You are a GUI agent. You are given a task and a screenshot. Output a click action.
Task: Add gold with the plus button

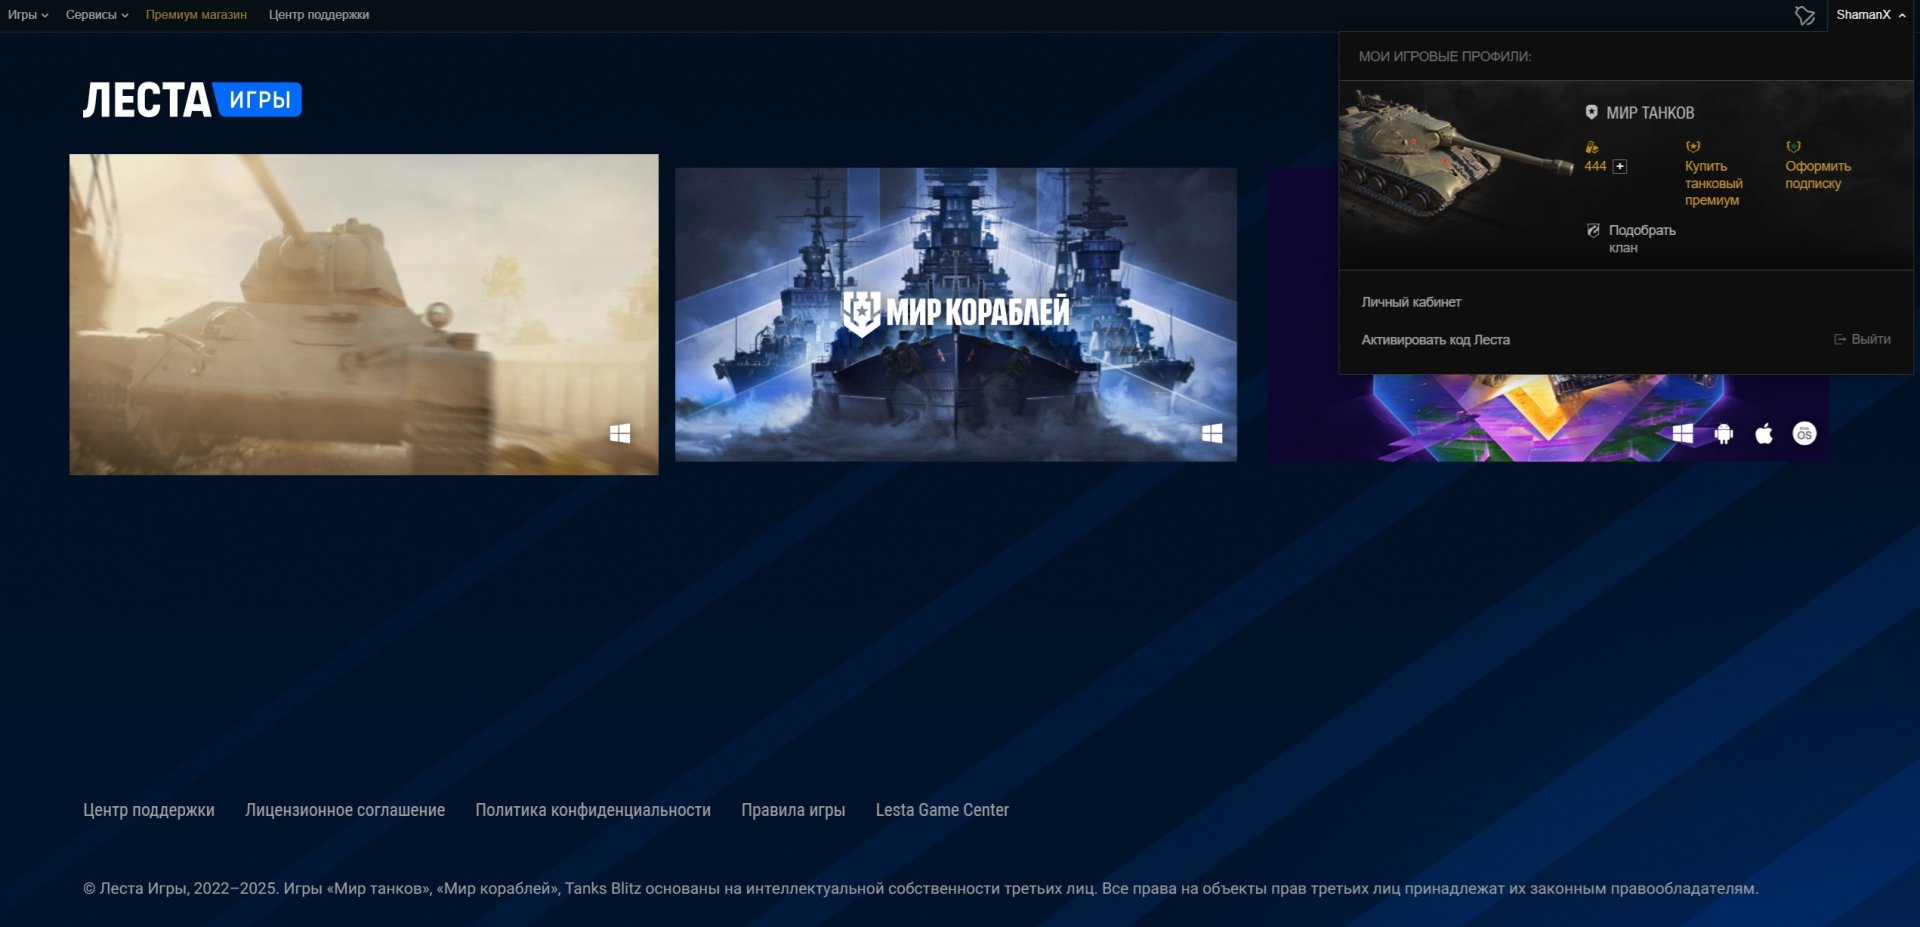tap(1620, 167)
